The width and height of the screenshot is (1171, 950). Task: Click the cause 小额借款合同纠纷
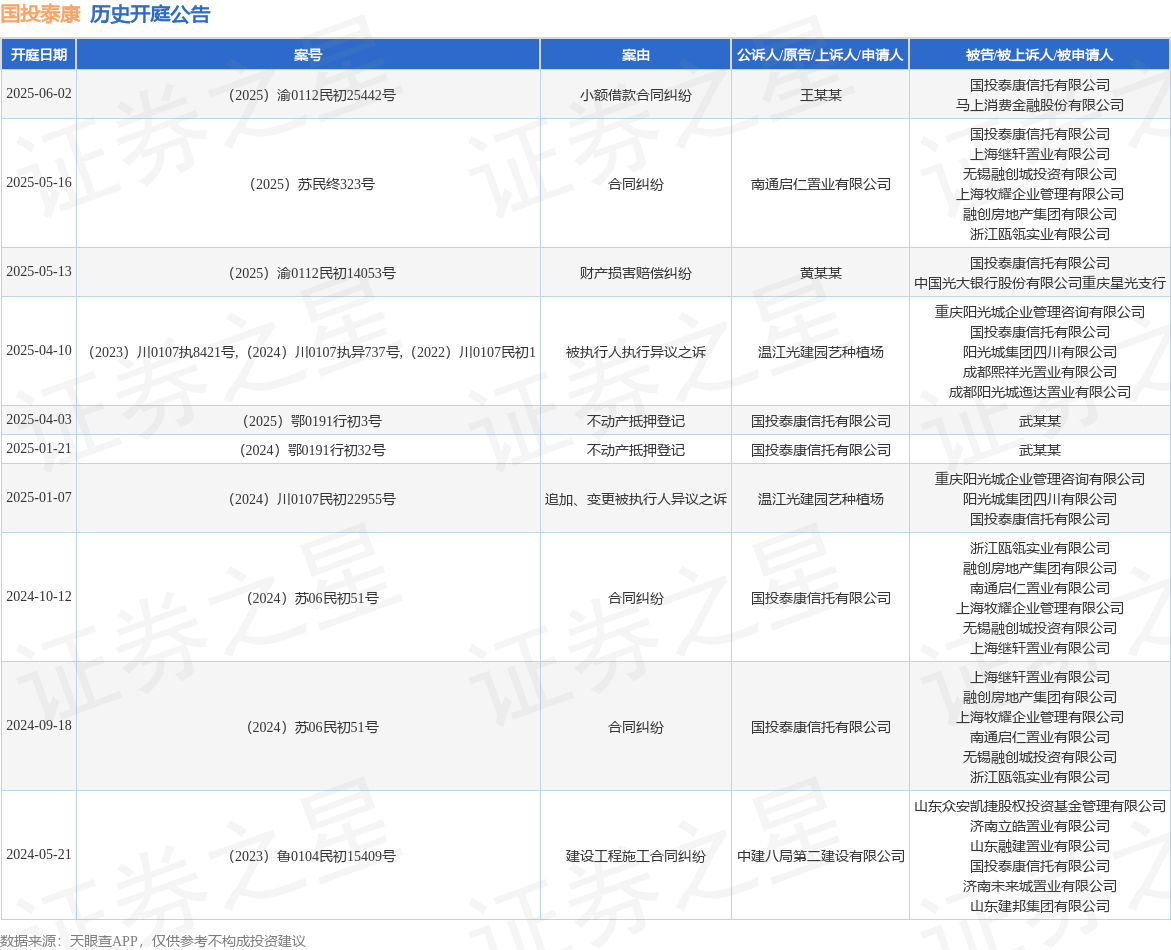pos(636,95)
